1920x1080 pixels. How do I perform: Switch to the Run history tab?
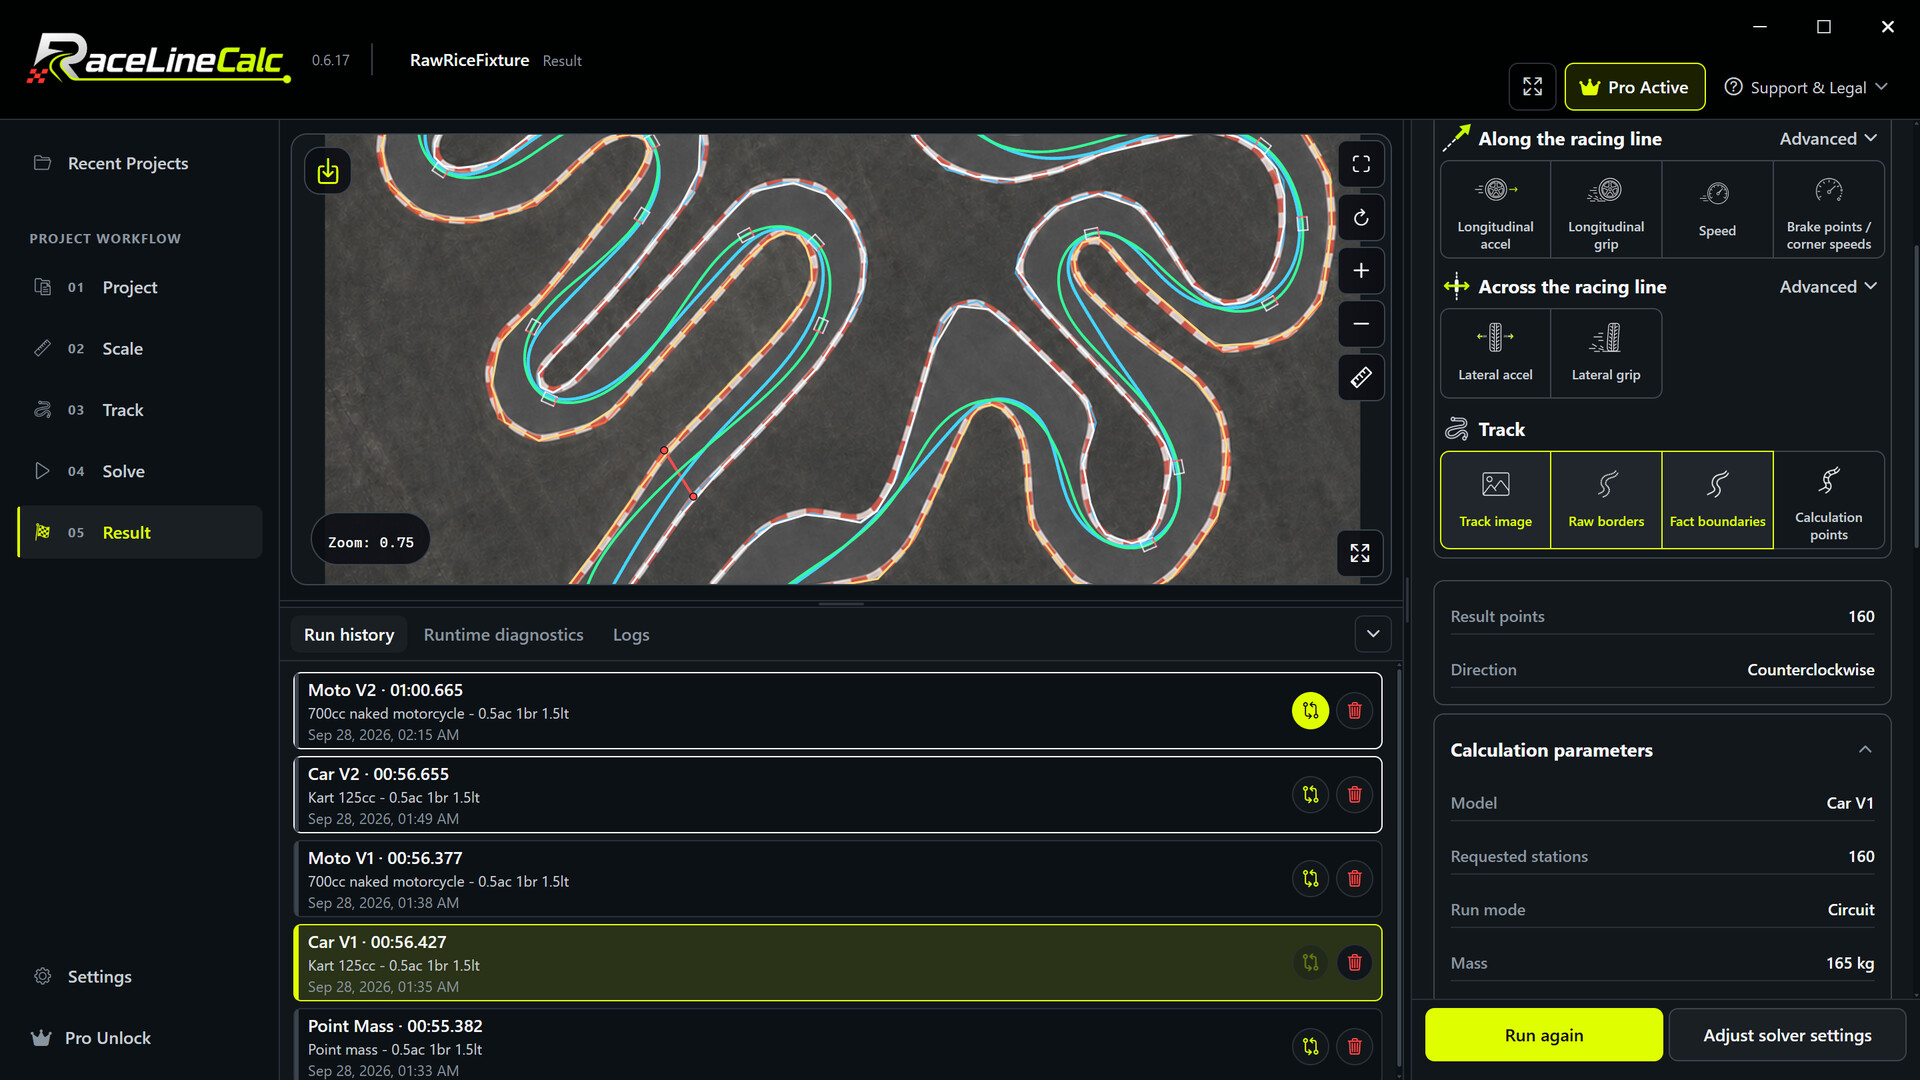click(x=349, y=635)
